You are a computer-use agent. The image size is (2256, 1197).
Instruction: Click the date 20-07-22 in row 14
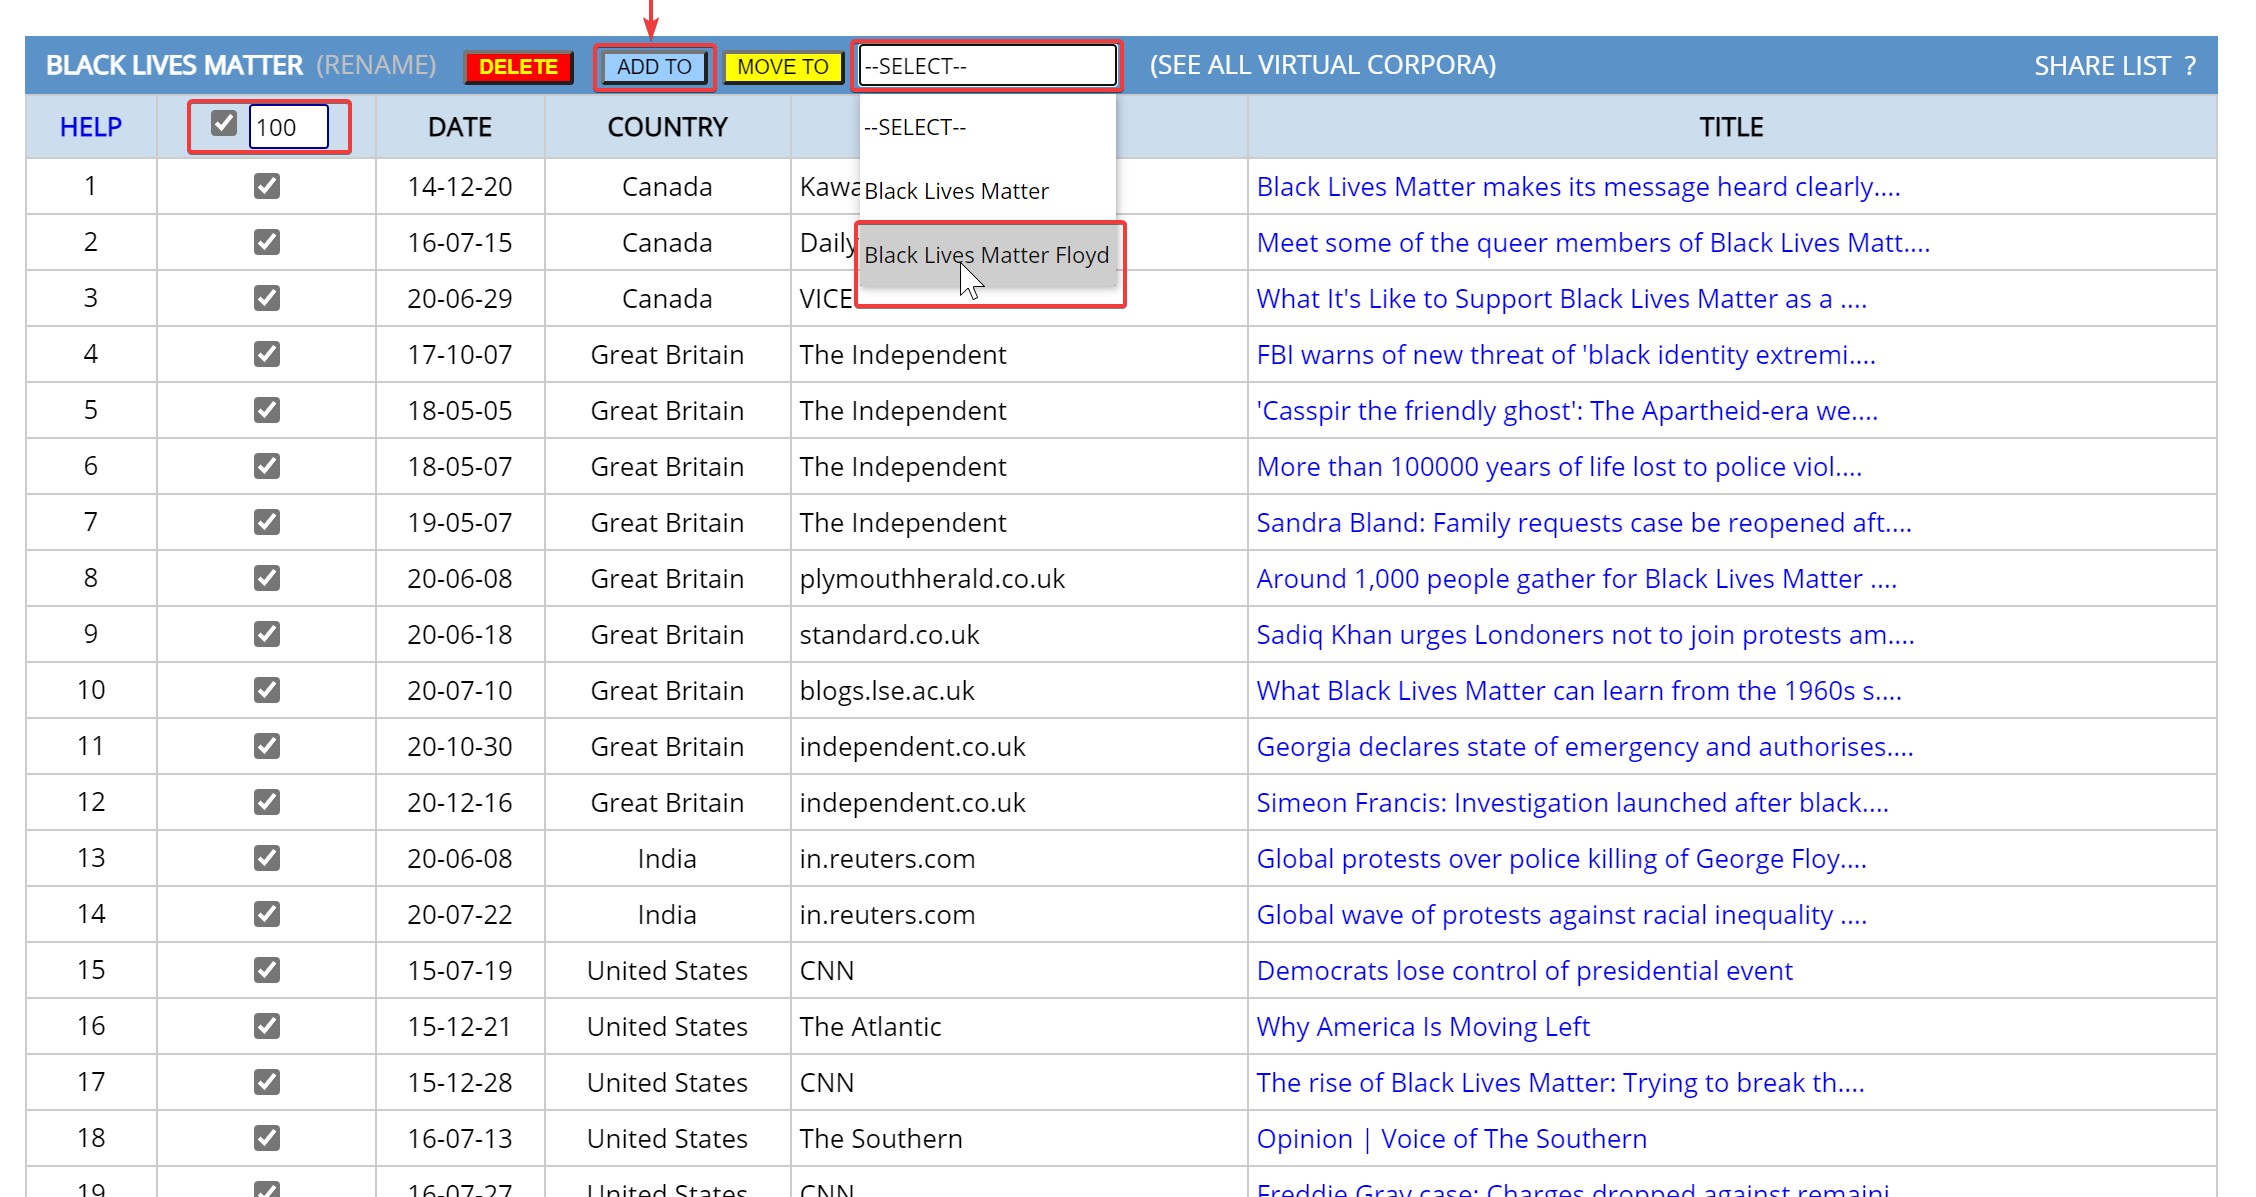point(460,915)
